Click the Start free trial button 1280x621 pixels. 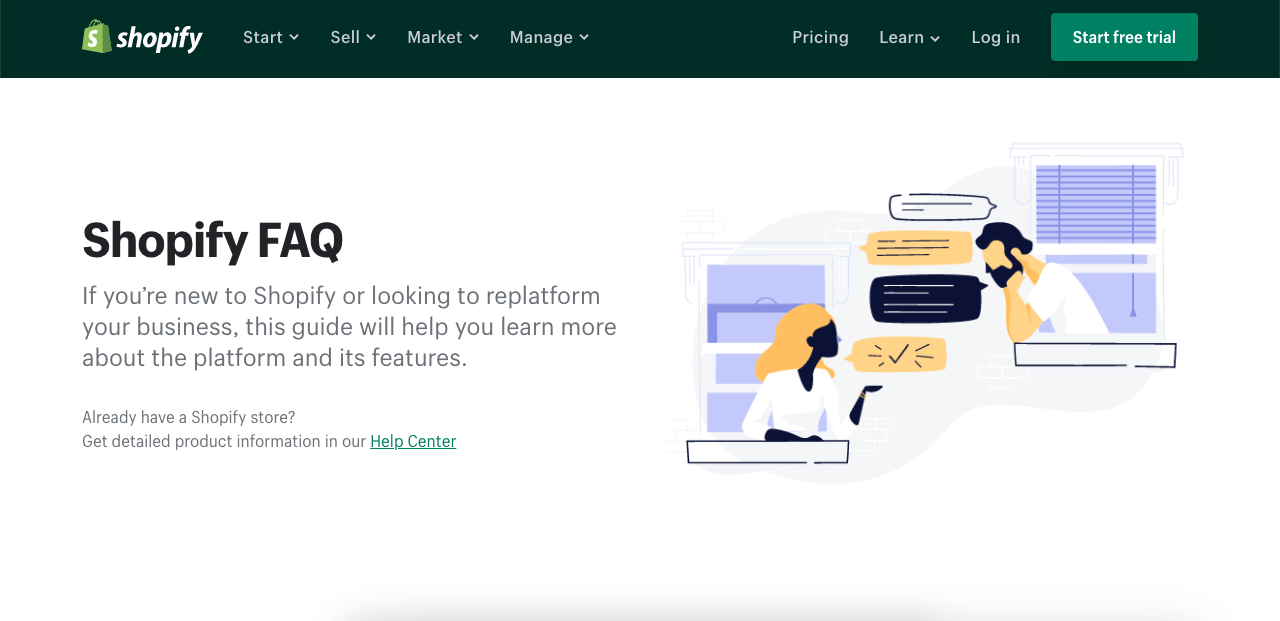click(x=1124, y=37)
